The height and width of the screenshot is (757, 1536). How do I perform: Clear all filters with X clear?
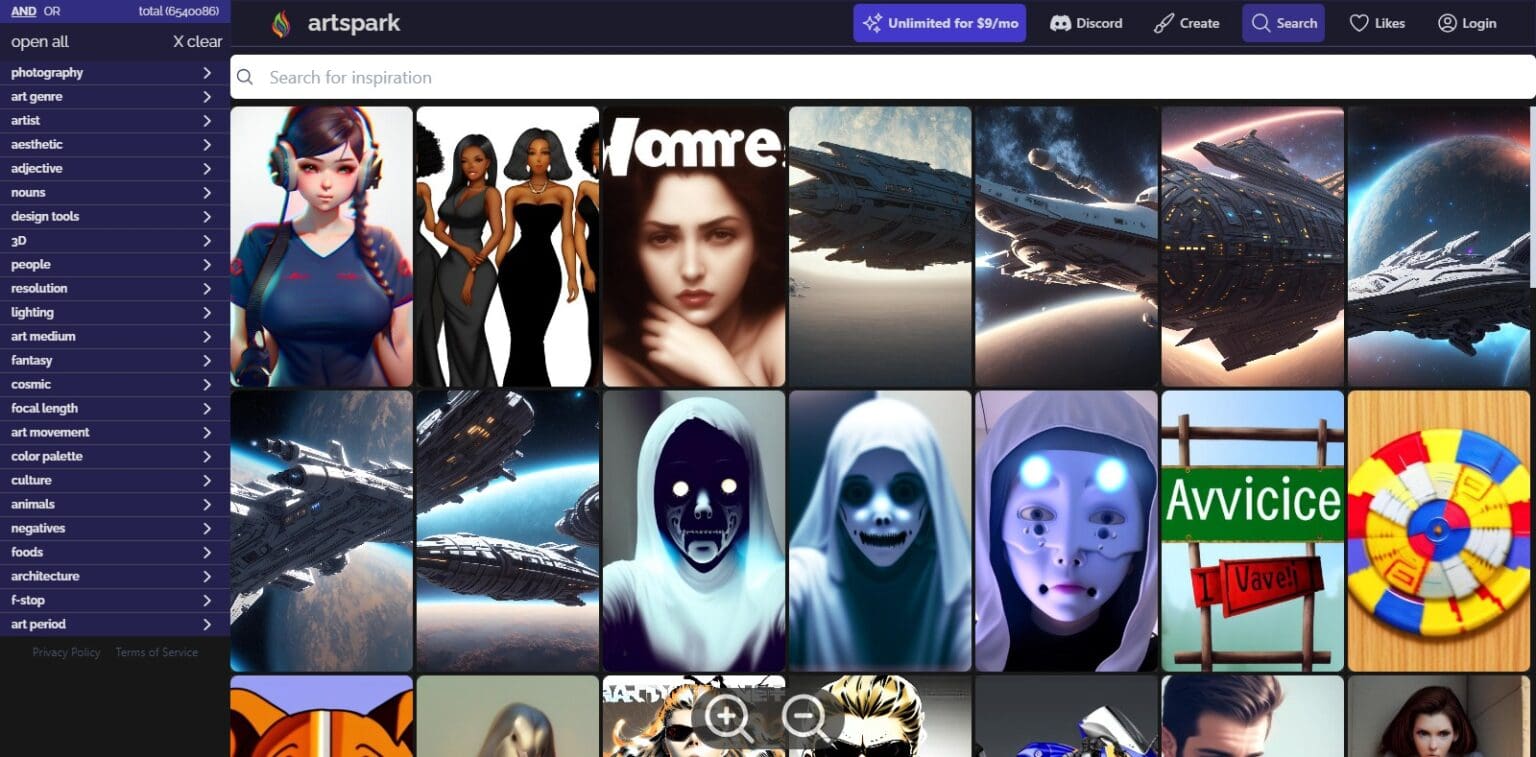click(x=197, y=42)
